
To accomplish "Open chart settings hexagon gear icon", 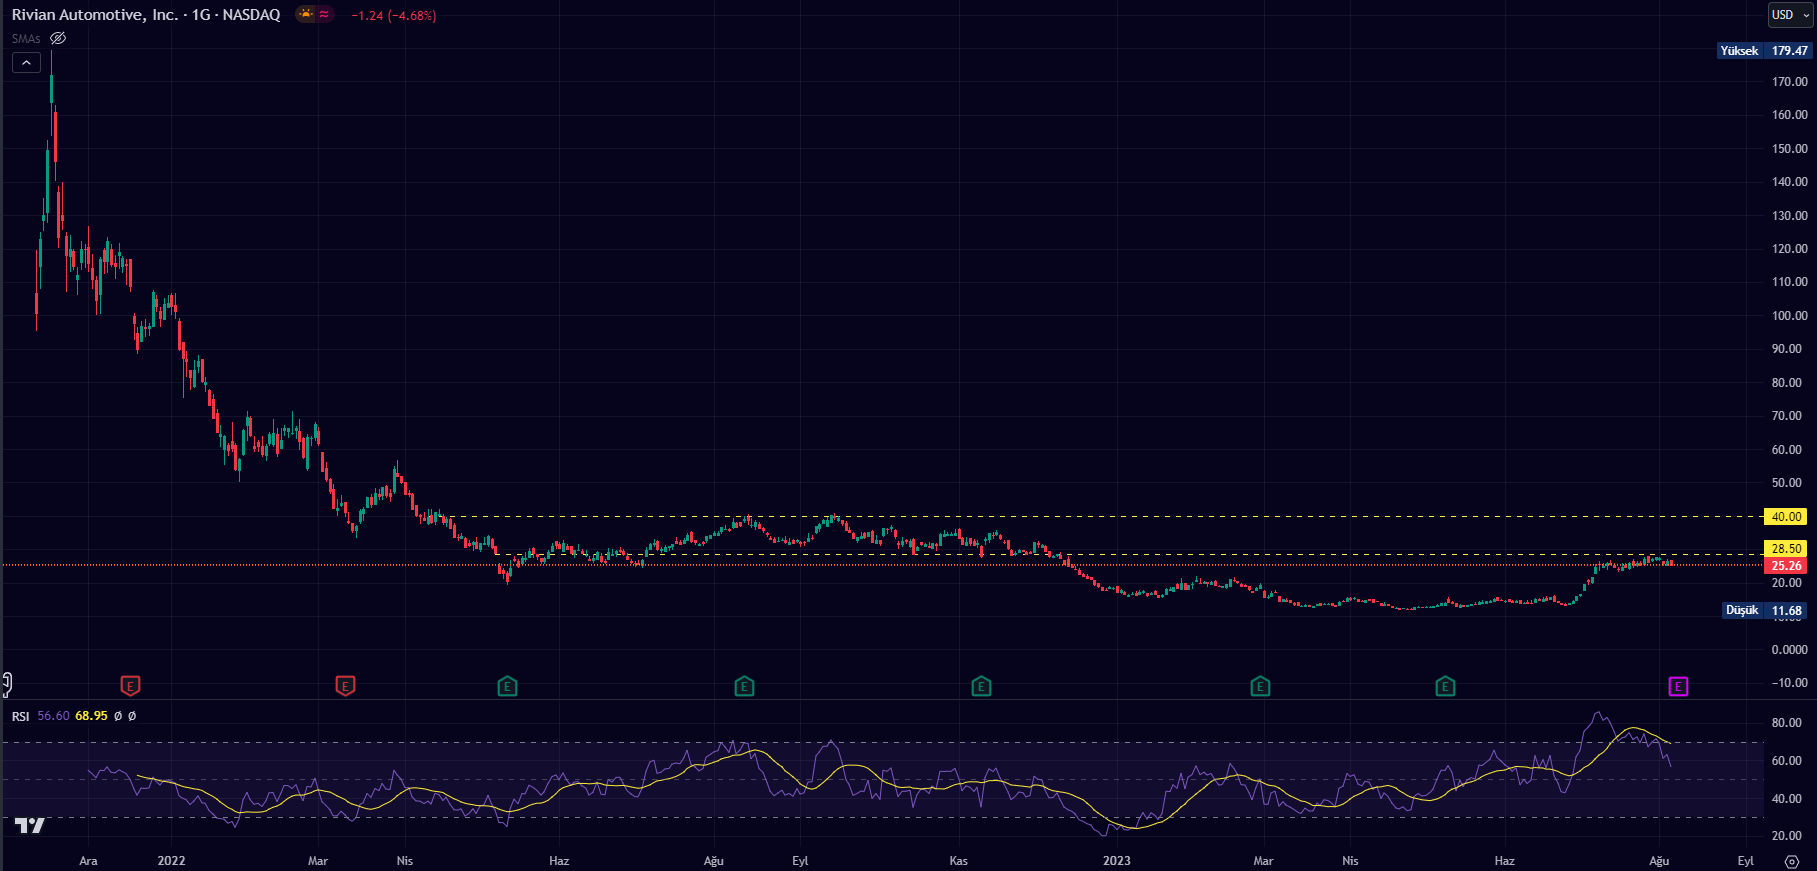I will pos(1792,861).
